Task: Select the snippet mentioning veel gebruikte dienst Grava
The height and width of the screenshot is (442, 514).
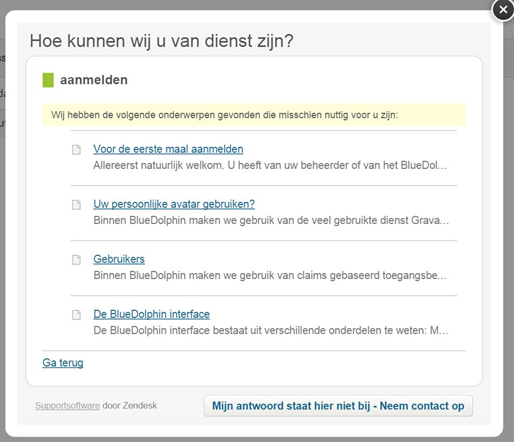Action: 271,220
